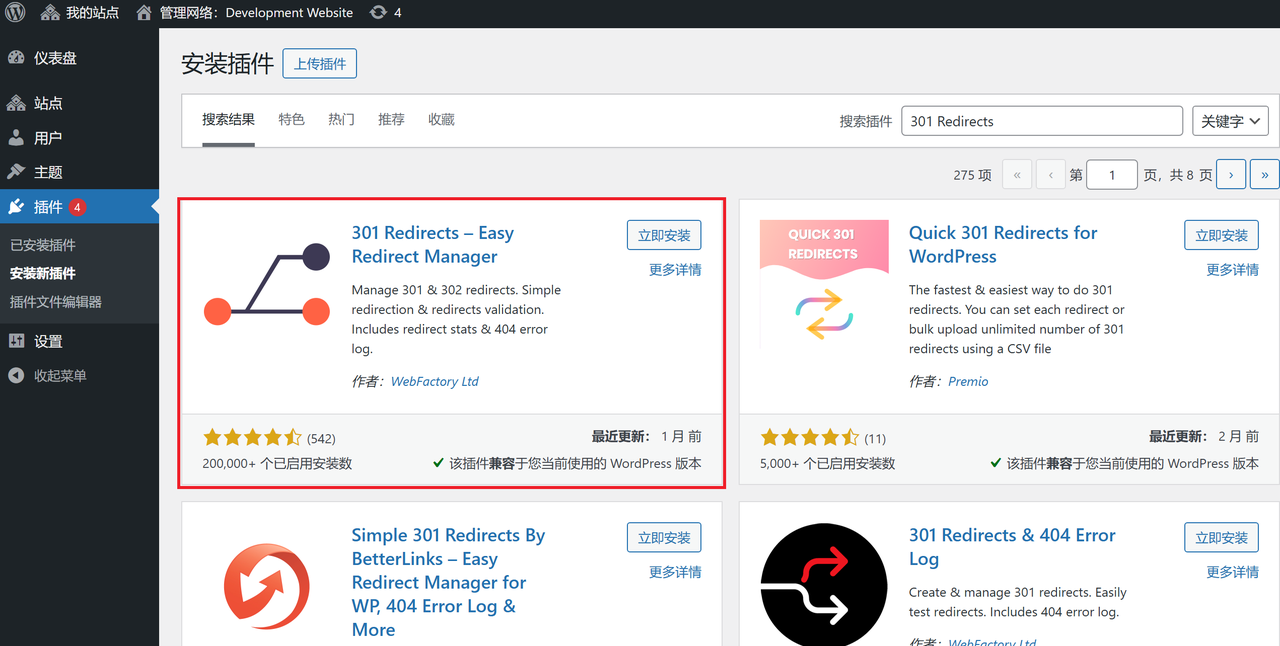Click the current page number field
Viewport: 1280px width, 646px height.
pyautogui.click(x=1112, y=174)
